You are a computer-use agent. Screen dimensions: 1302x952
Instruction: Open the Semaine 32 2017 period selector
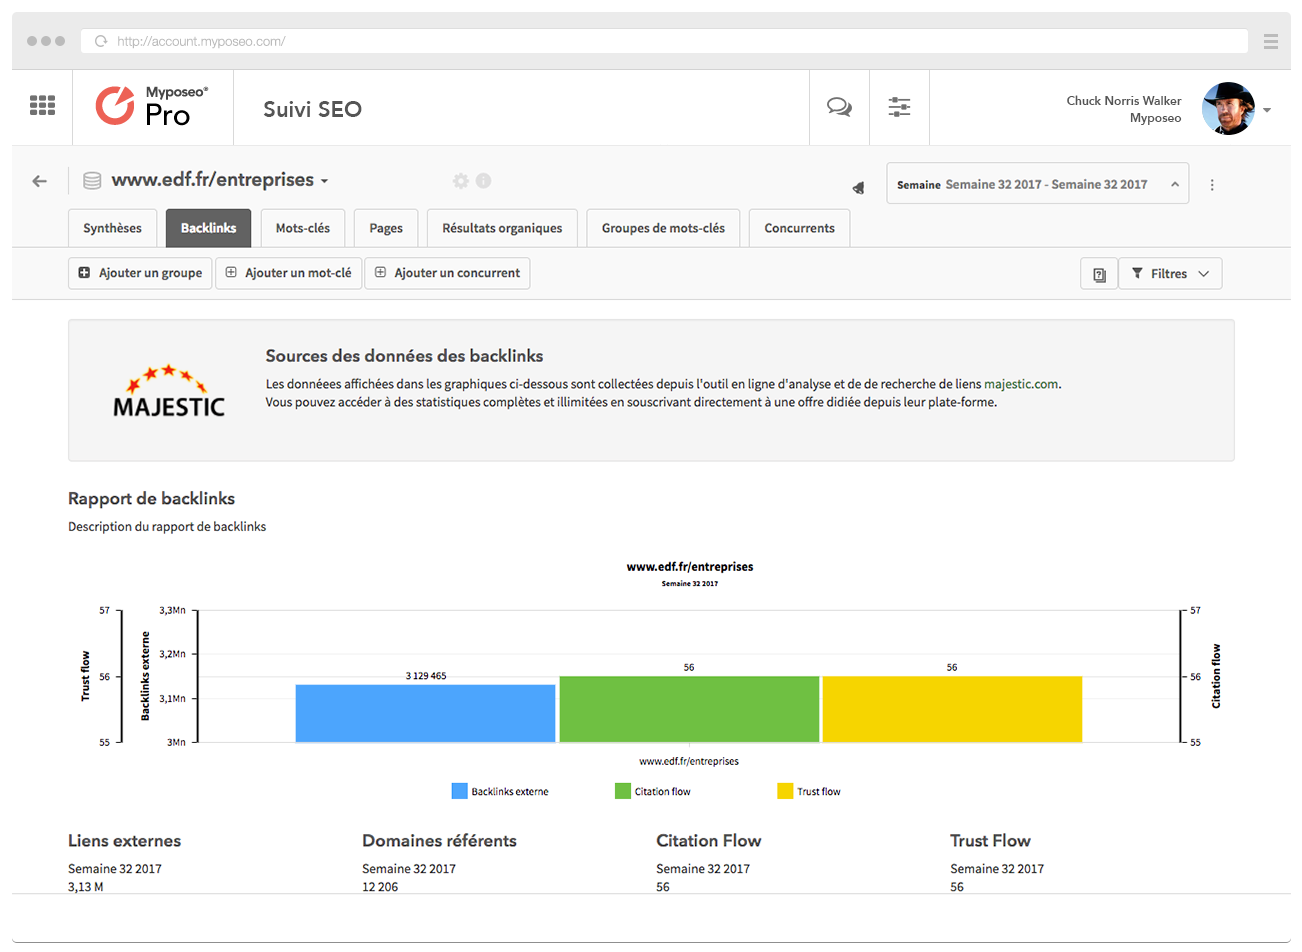[x=1037, y=184]
